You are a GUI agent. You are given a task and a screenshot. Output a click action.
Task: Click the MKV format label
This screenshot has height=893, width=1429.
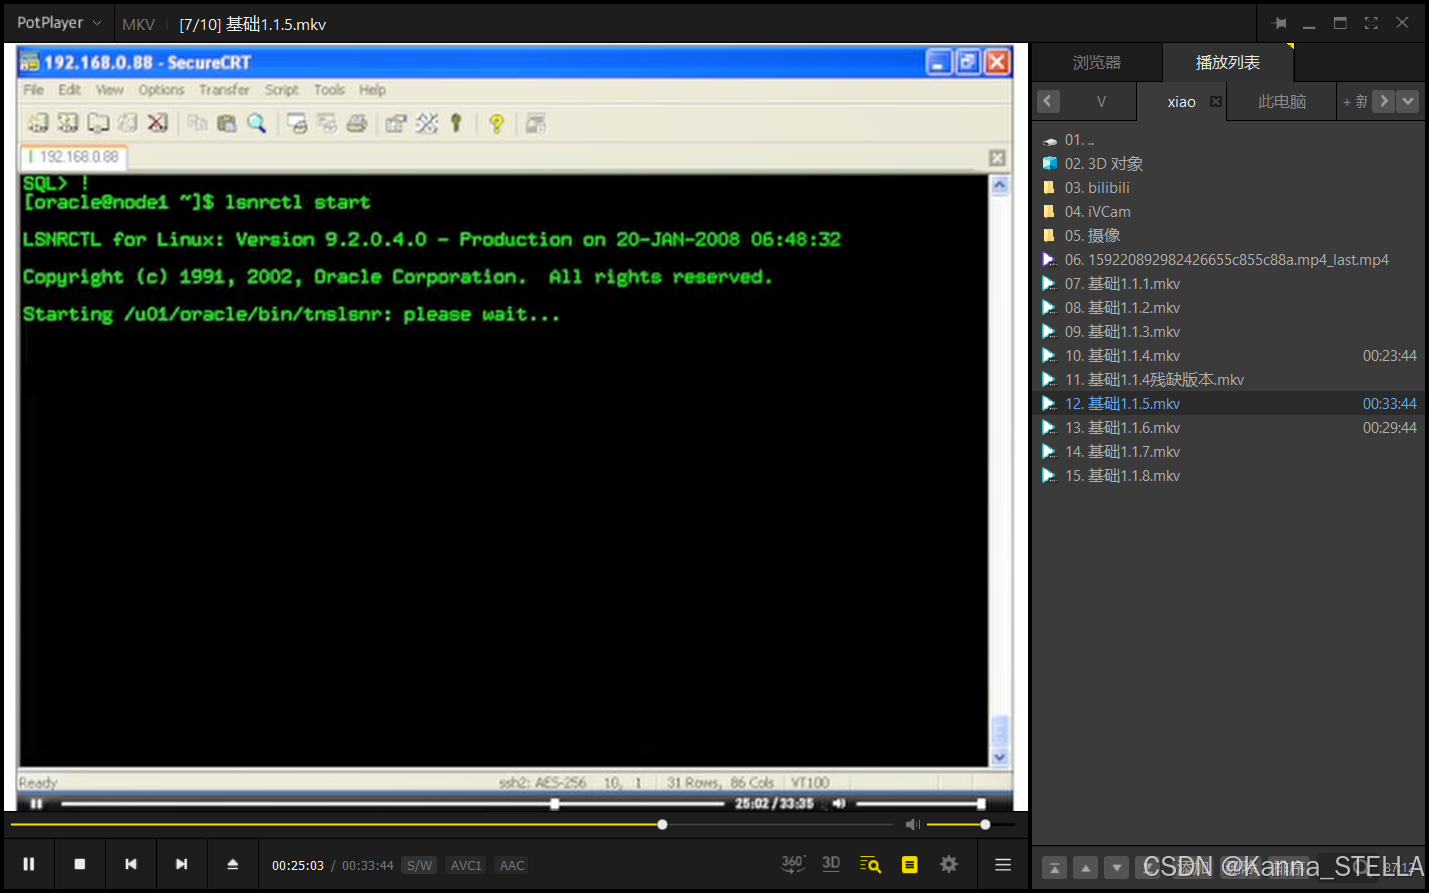click(138, 24)
